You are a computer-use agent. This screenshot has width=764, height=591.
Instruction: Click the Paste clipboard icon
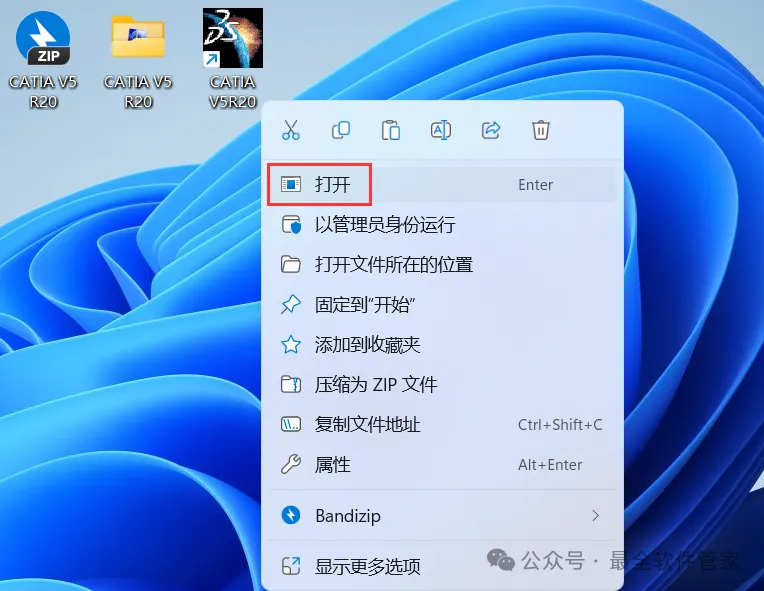[x=391, y=130]
